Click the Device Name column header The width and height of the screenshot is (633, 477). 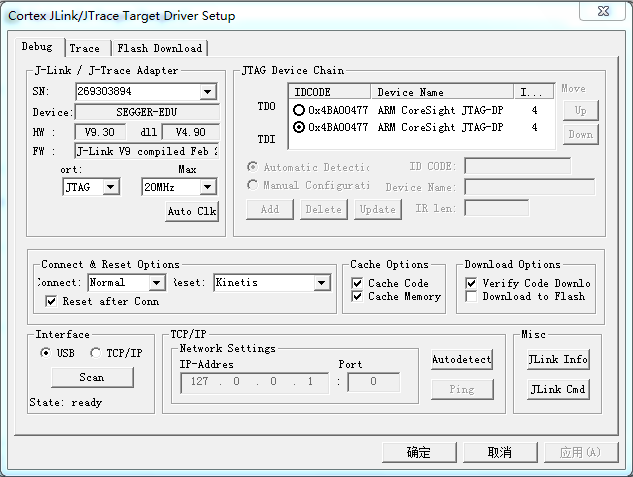[442, 92]
